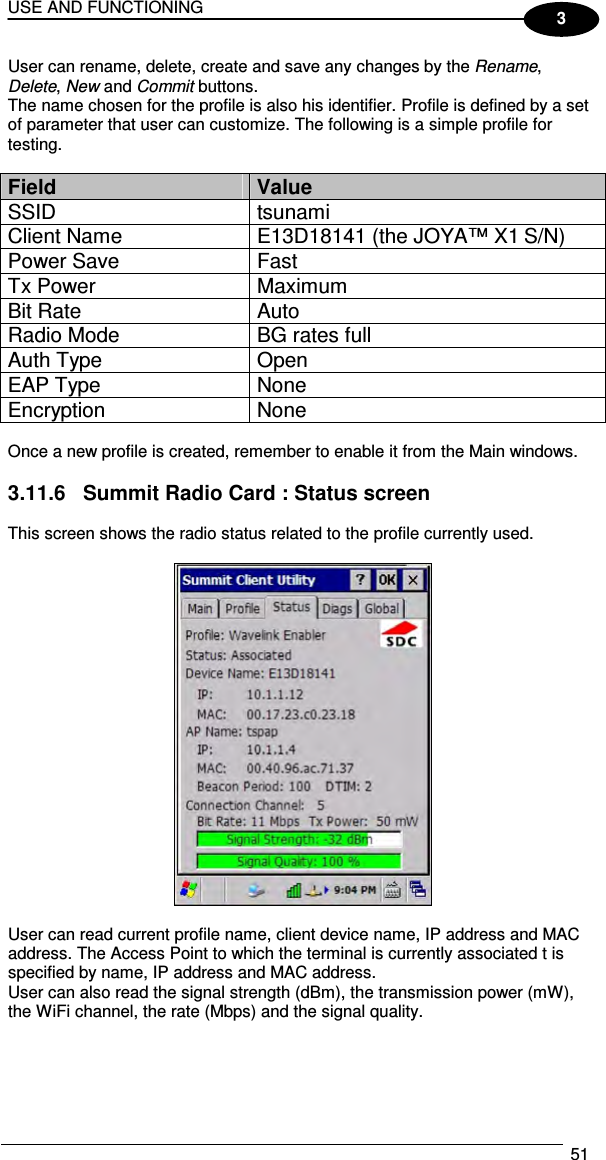Click the show desktop windows icon
The width and height of the screenshot is (606, 1160).
417,889
